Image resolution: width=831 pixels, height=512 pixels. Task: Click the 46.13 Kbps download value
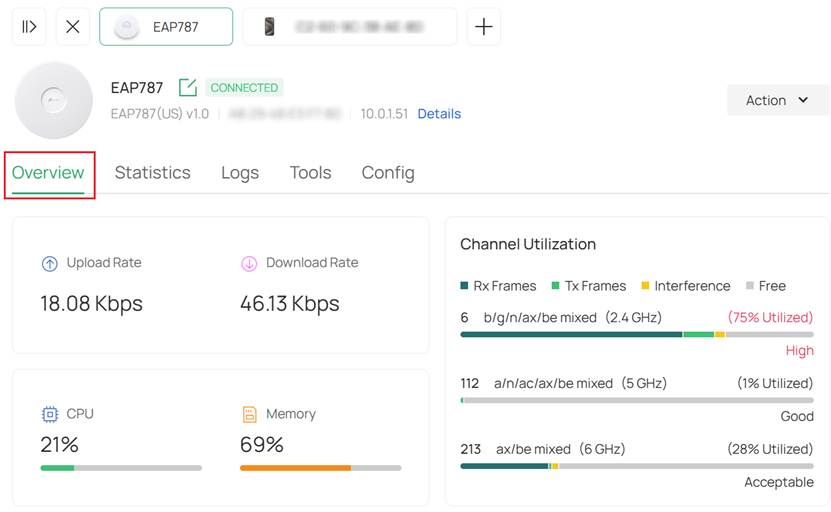tap(290, 304)
